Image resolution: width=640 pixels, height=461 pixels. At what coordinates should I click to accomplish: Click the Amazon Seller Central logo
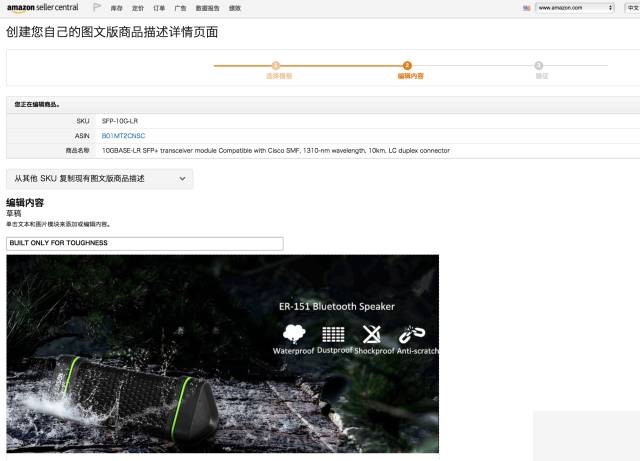(42, 8)
